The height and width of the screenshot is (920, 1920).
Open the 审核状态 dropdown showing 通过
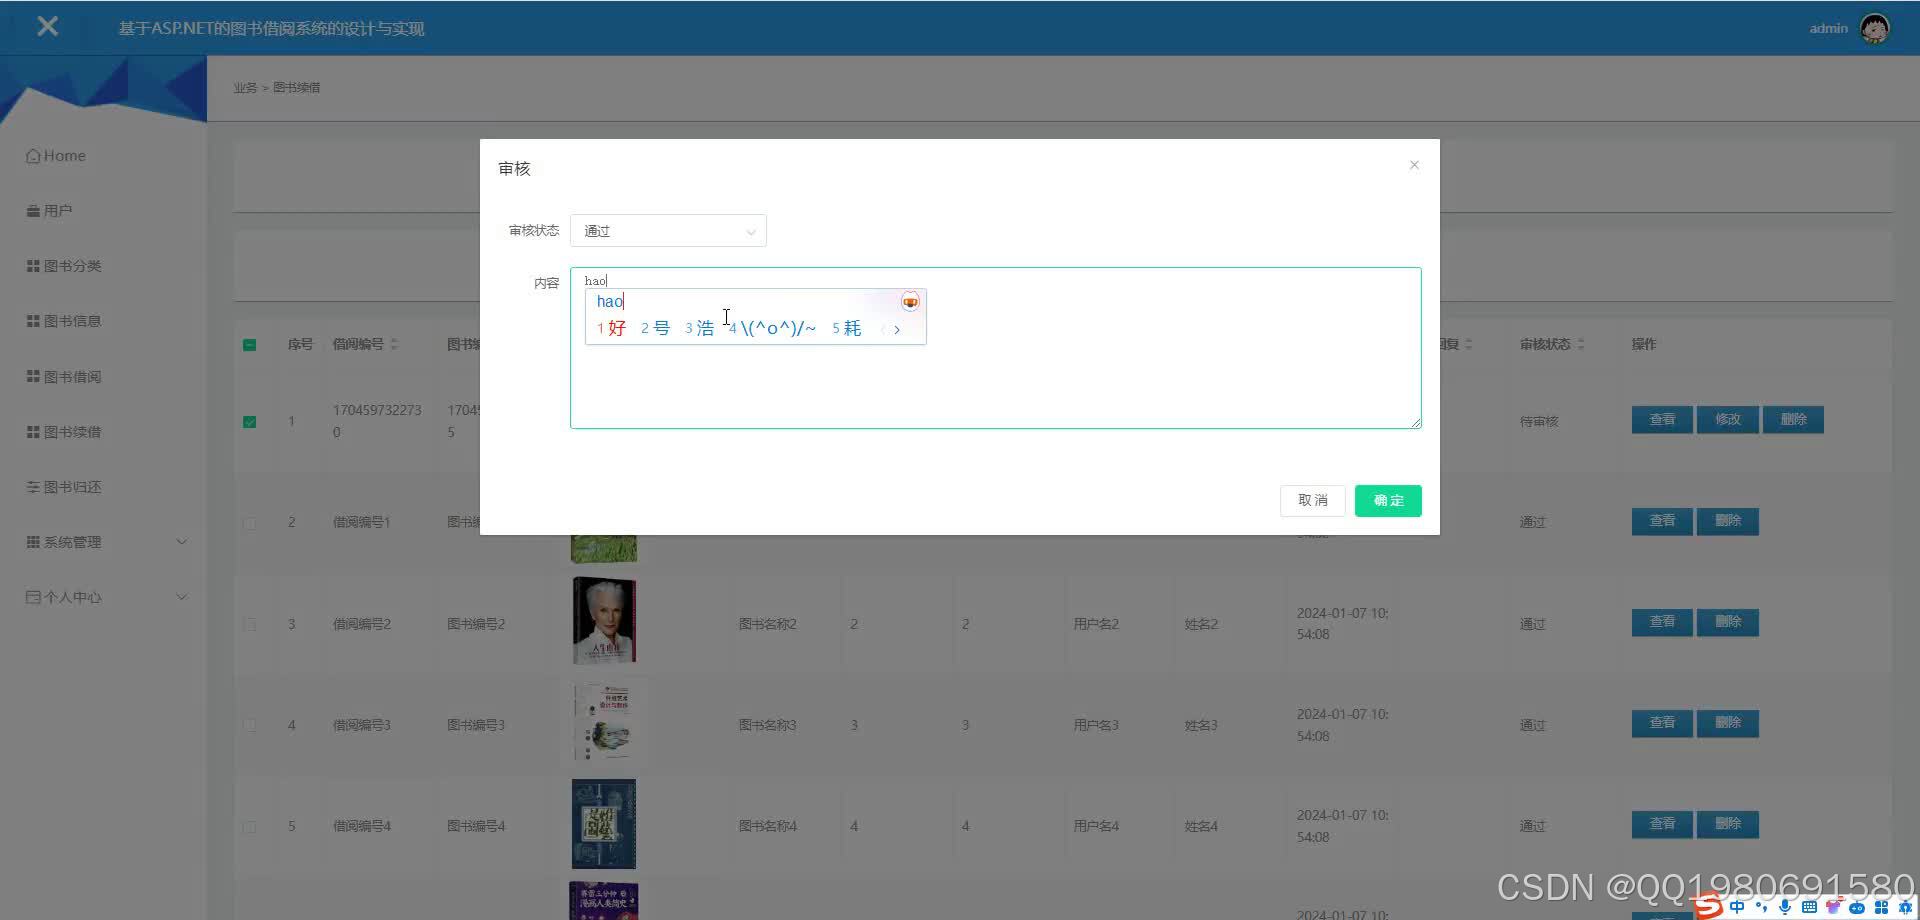coord(668,231)
